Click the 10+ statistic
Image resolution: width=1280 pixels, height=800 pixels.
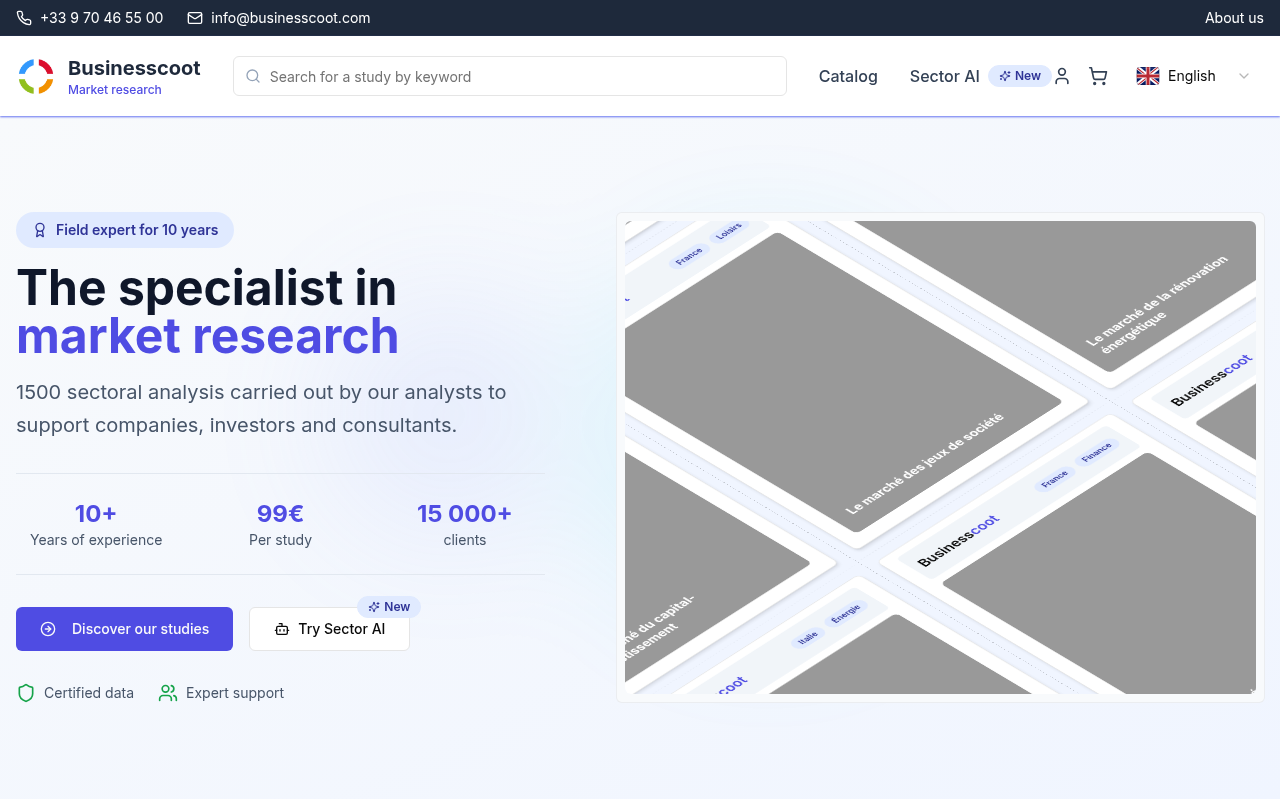(x=96, y=514)
